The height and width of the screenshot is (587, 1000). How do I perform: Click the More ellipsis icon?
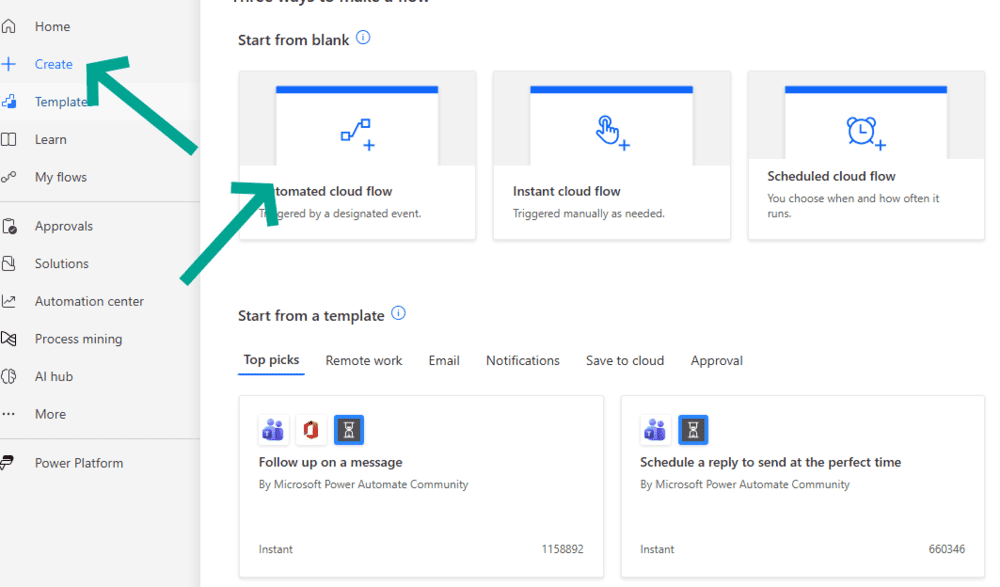click(8, 414)
